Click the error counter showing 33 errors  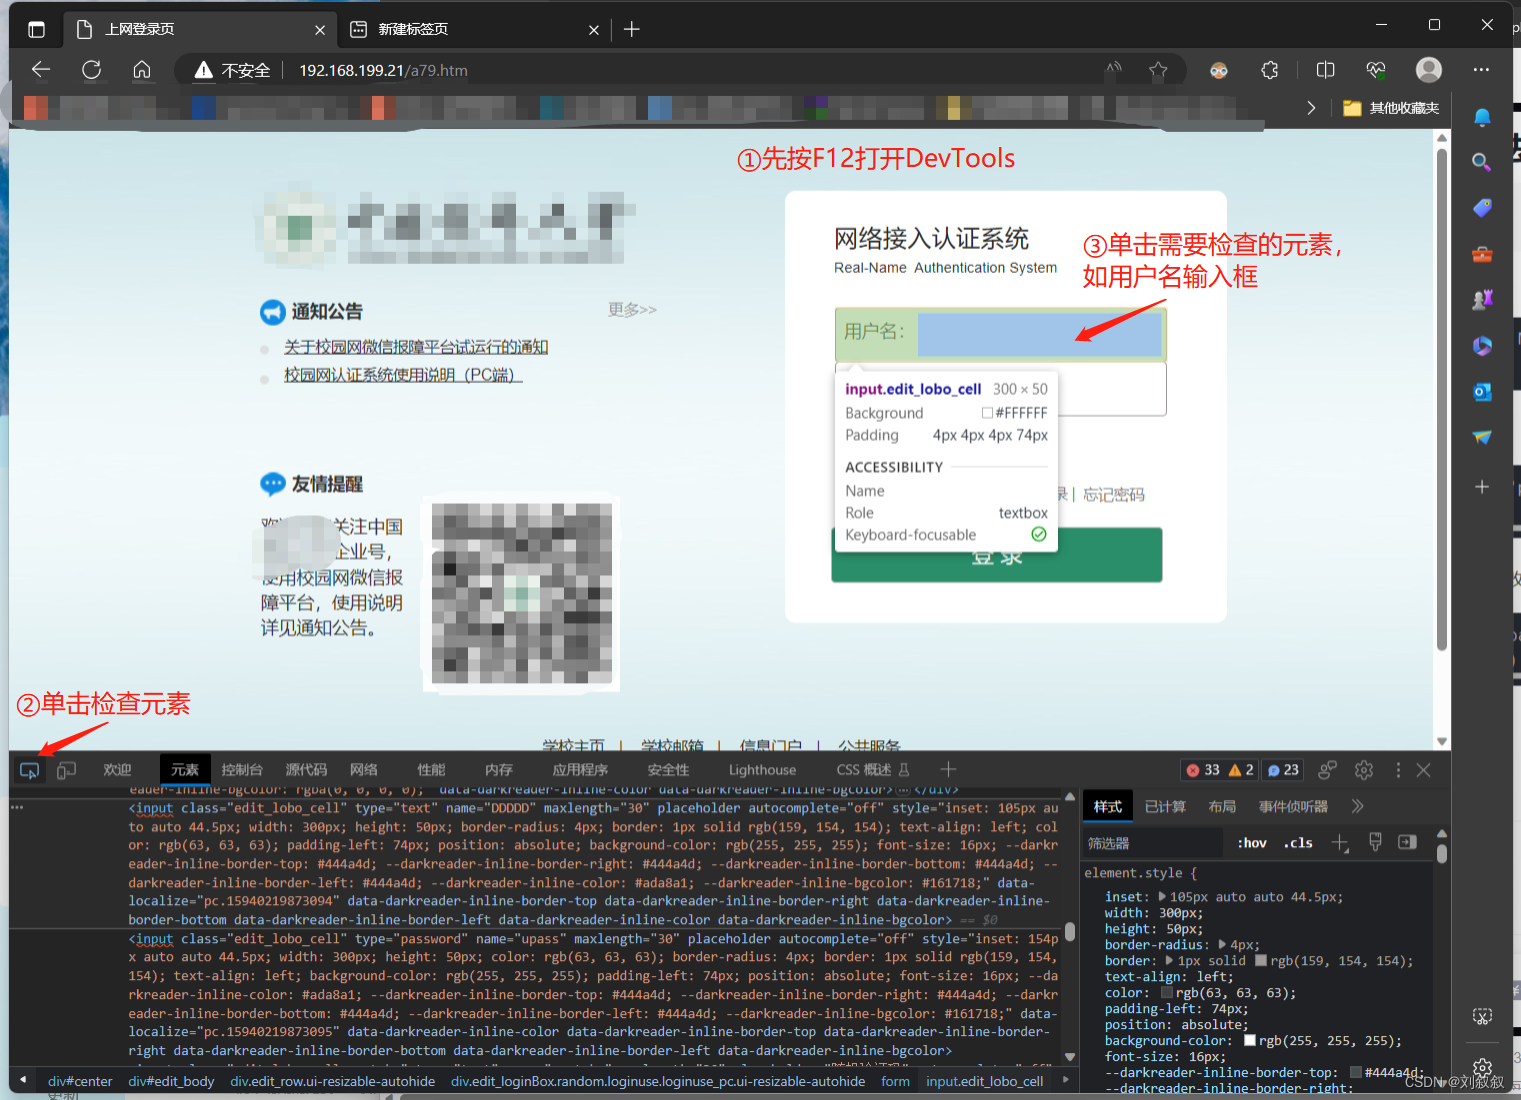1204,769
